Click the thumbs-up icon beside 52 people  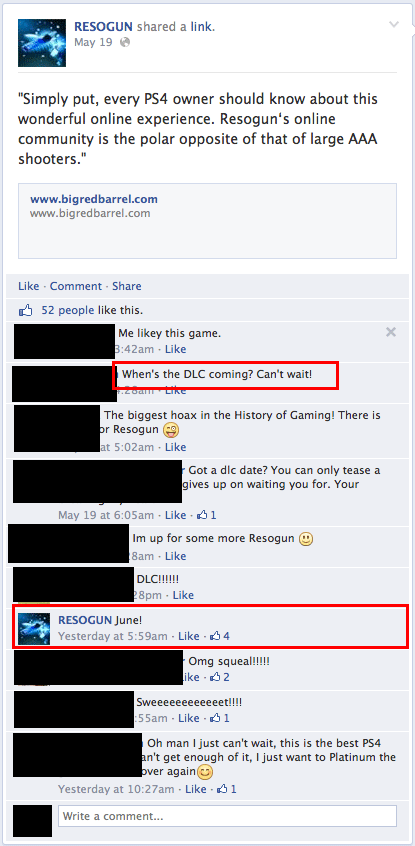pos(26,310)
